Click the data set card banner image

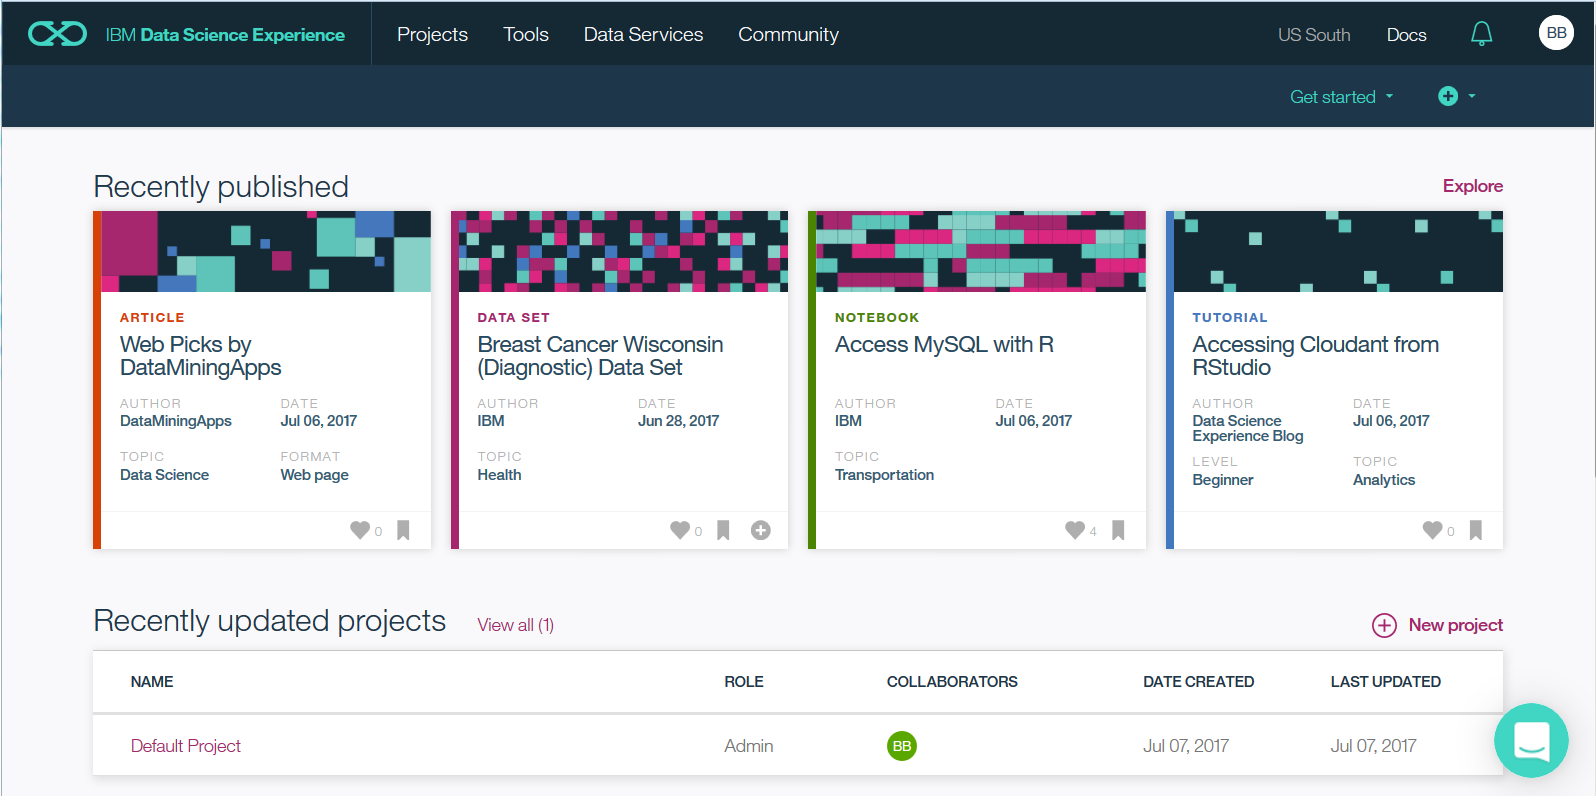pos(623,251)
